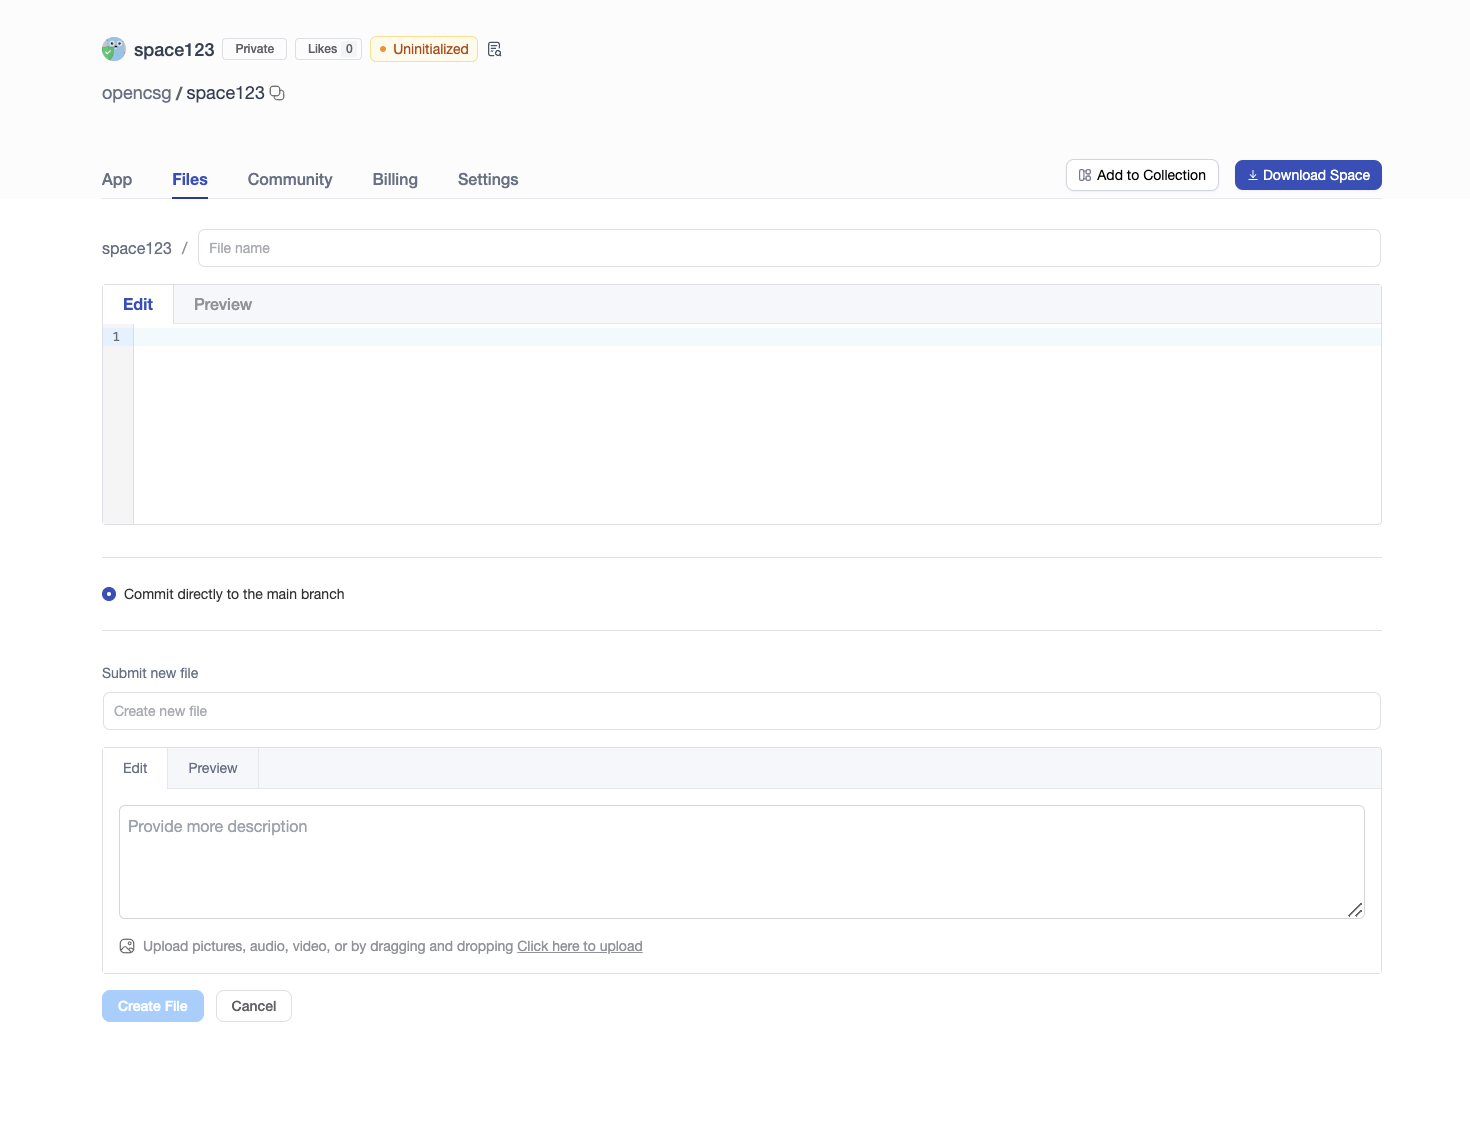Click the Uninitialized status badge

click(x=423, y=48)
